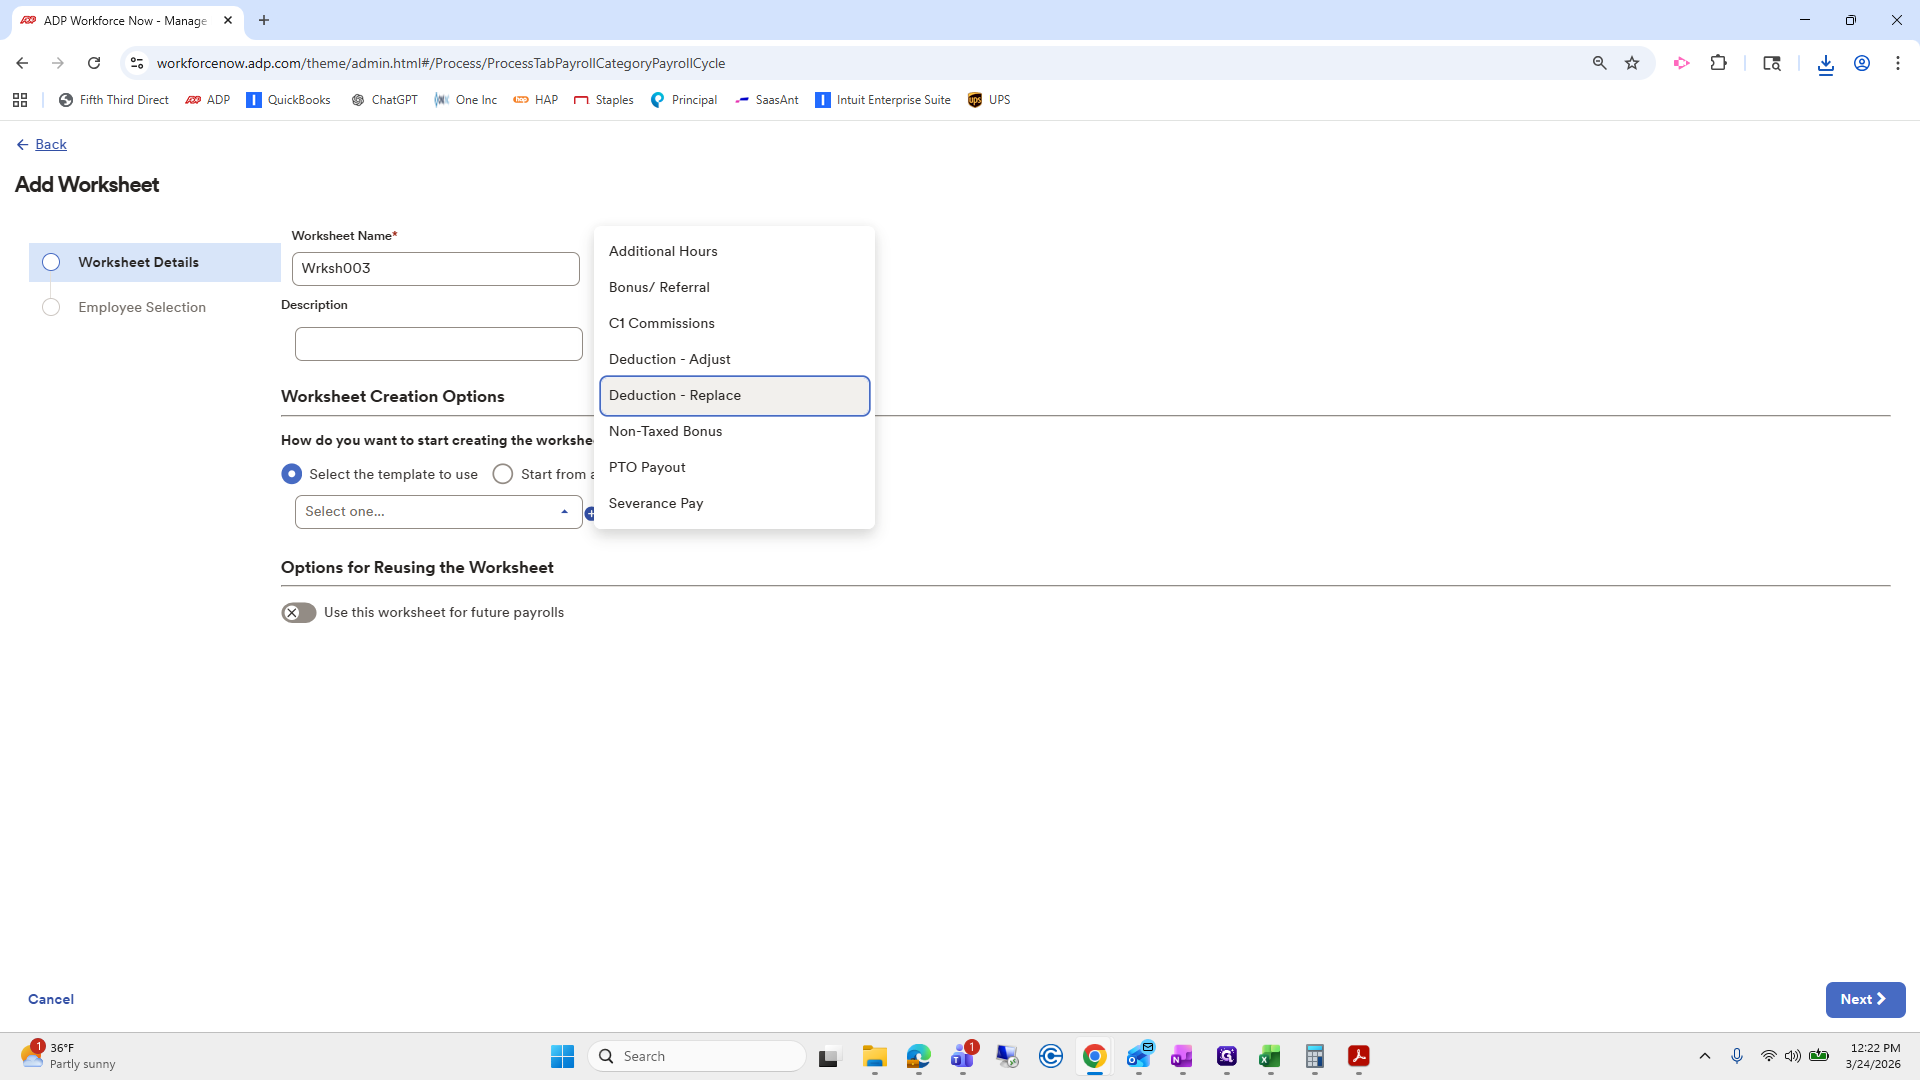1920x1080 pixels.
Task: Launch Excel from the taskbar
Action: pyautogui.click(x=1270, y=1056)
